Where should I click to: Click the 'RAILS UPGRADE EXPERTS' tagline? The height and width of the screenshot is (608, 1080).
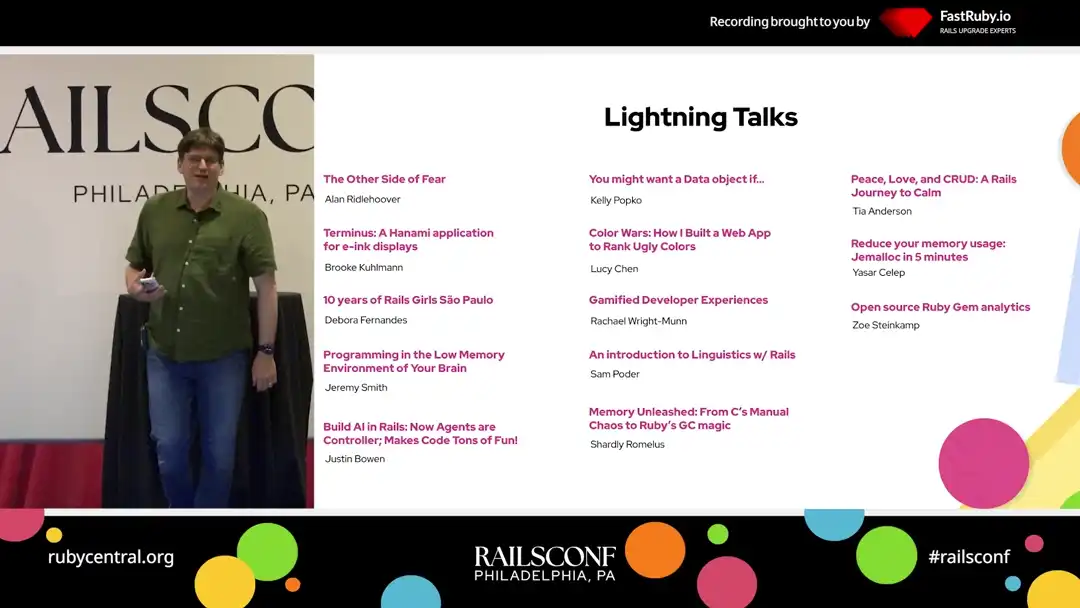pyautogui.click(x=977, y=31)
